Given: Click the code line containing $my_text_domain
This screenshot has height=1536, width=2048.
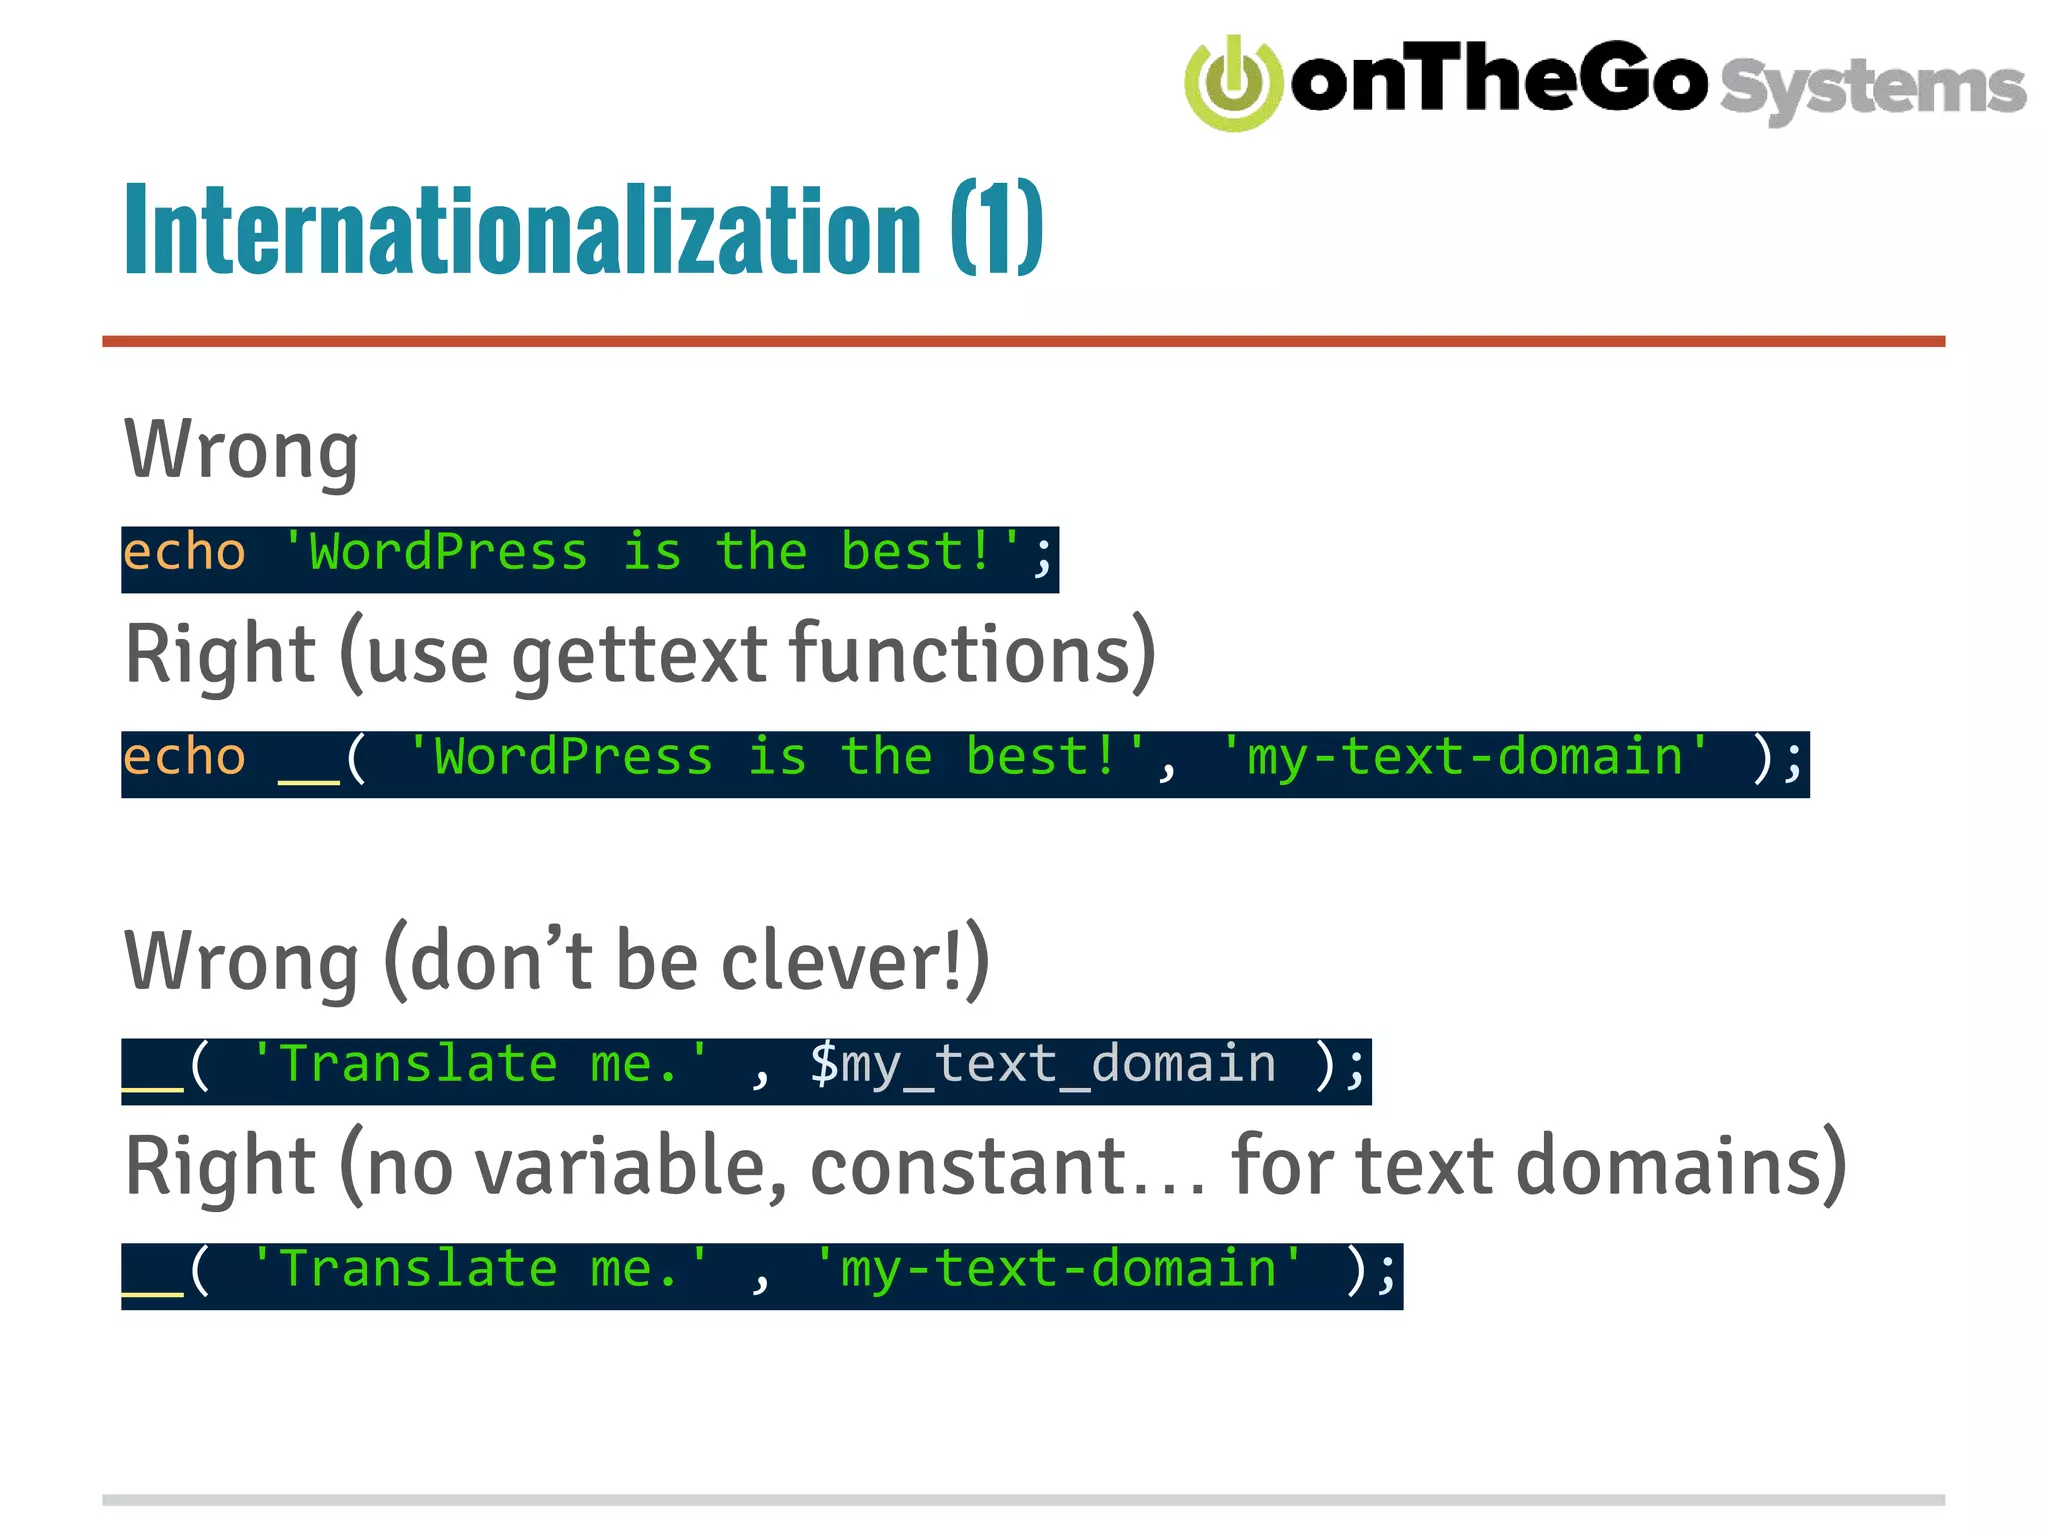Looking at the screenshot, I should tap(746, 1071).
